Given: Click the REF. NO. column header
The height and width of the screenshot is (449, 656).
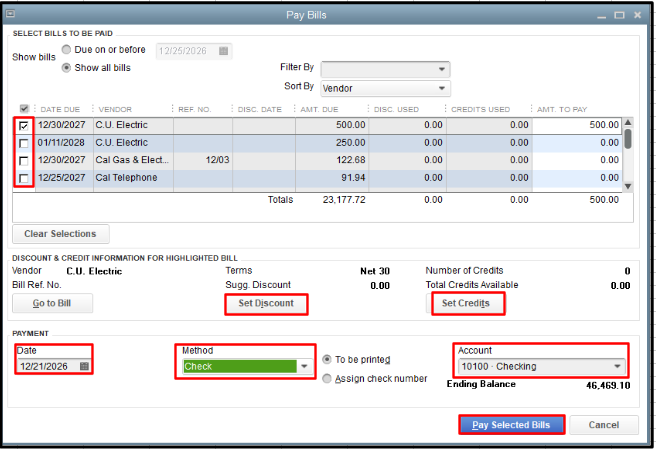Looking at the screenshot, I should (195, 110).
